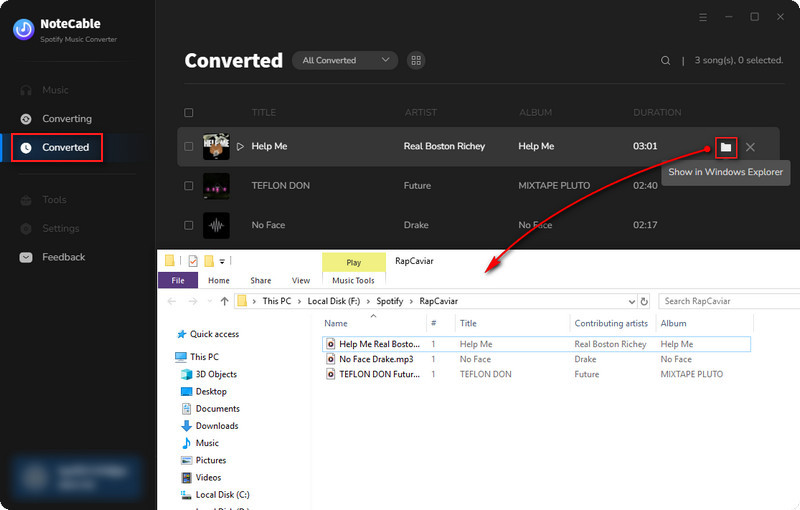The height and width of the screenshot is (510, 800).
Task: Refresh the RapCaviar folder
Action: 644,301
